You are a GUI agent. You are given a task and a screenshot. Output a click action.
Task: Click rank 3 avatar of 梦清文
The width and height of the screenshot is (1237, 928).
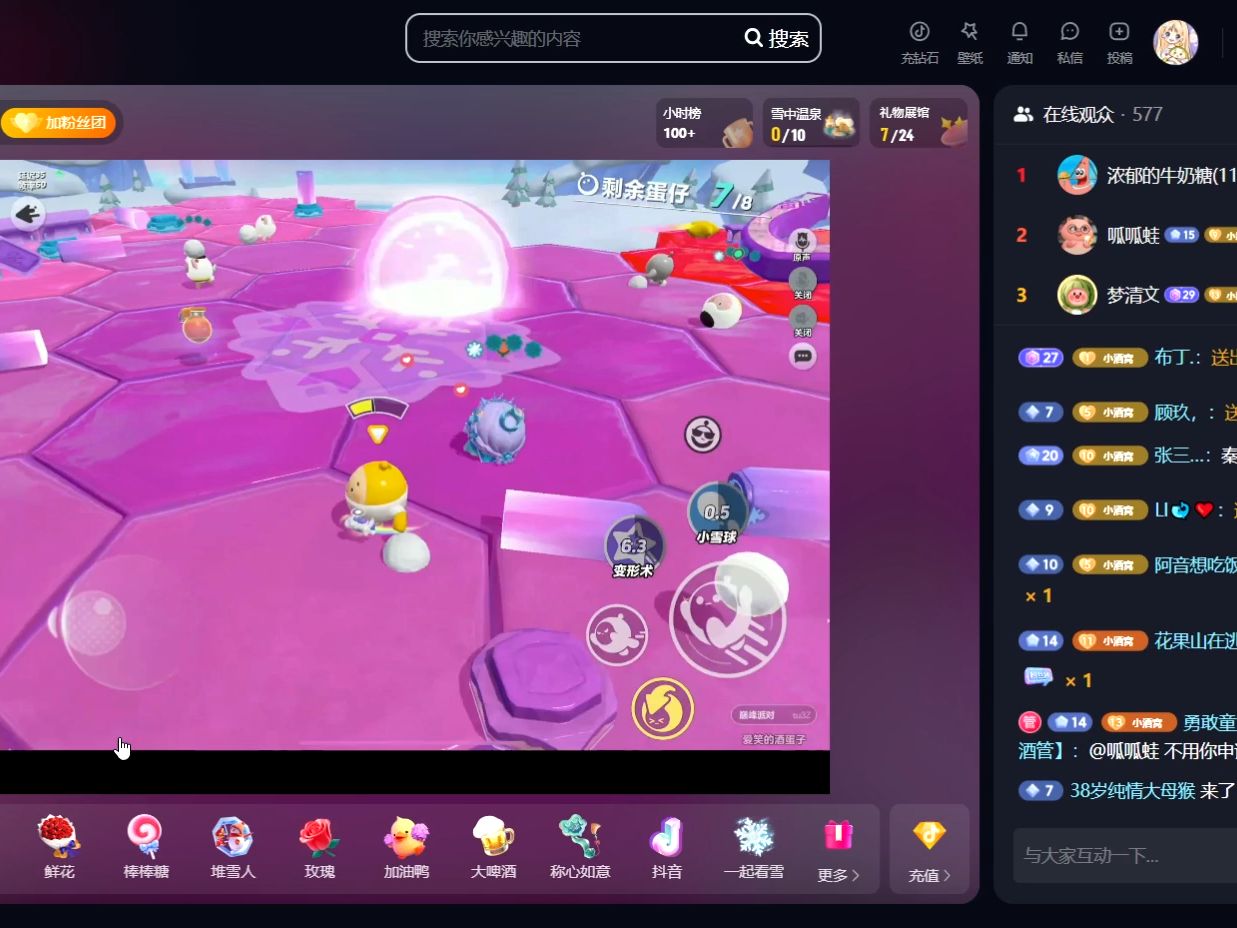coord(1077,294)
